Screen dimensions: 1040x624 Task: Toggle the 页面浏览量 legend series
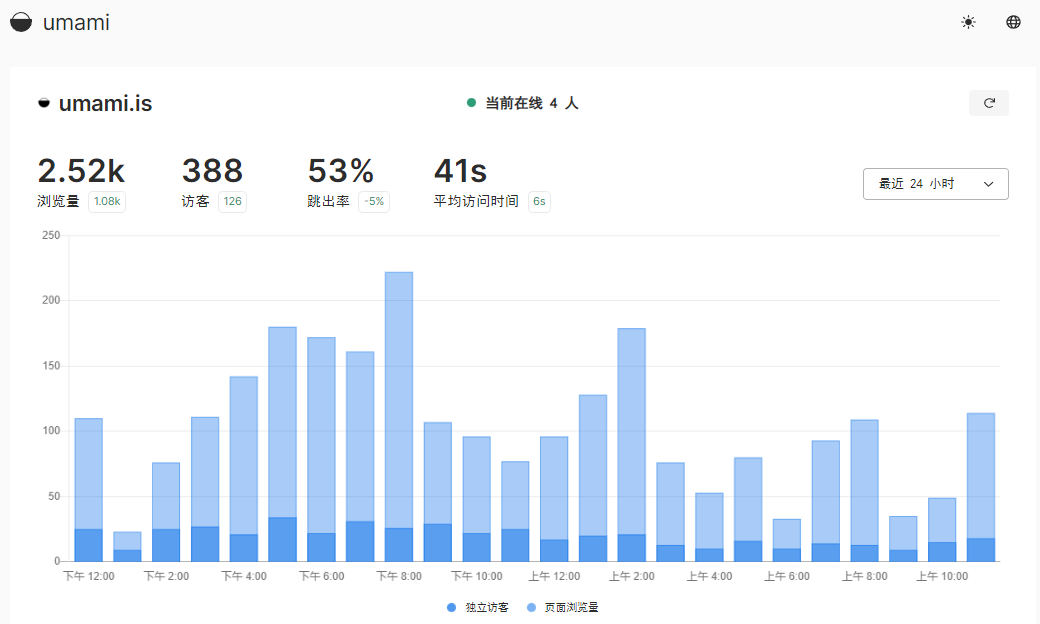tap(571, 607)
